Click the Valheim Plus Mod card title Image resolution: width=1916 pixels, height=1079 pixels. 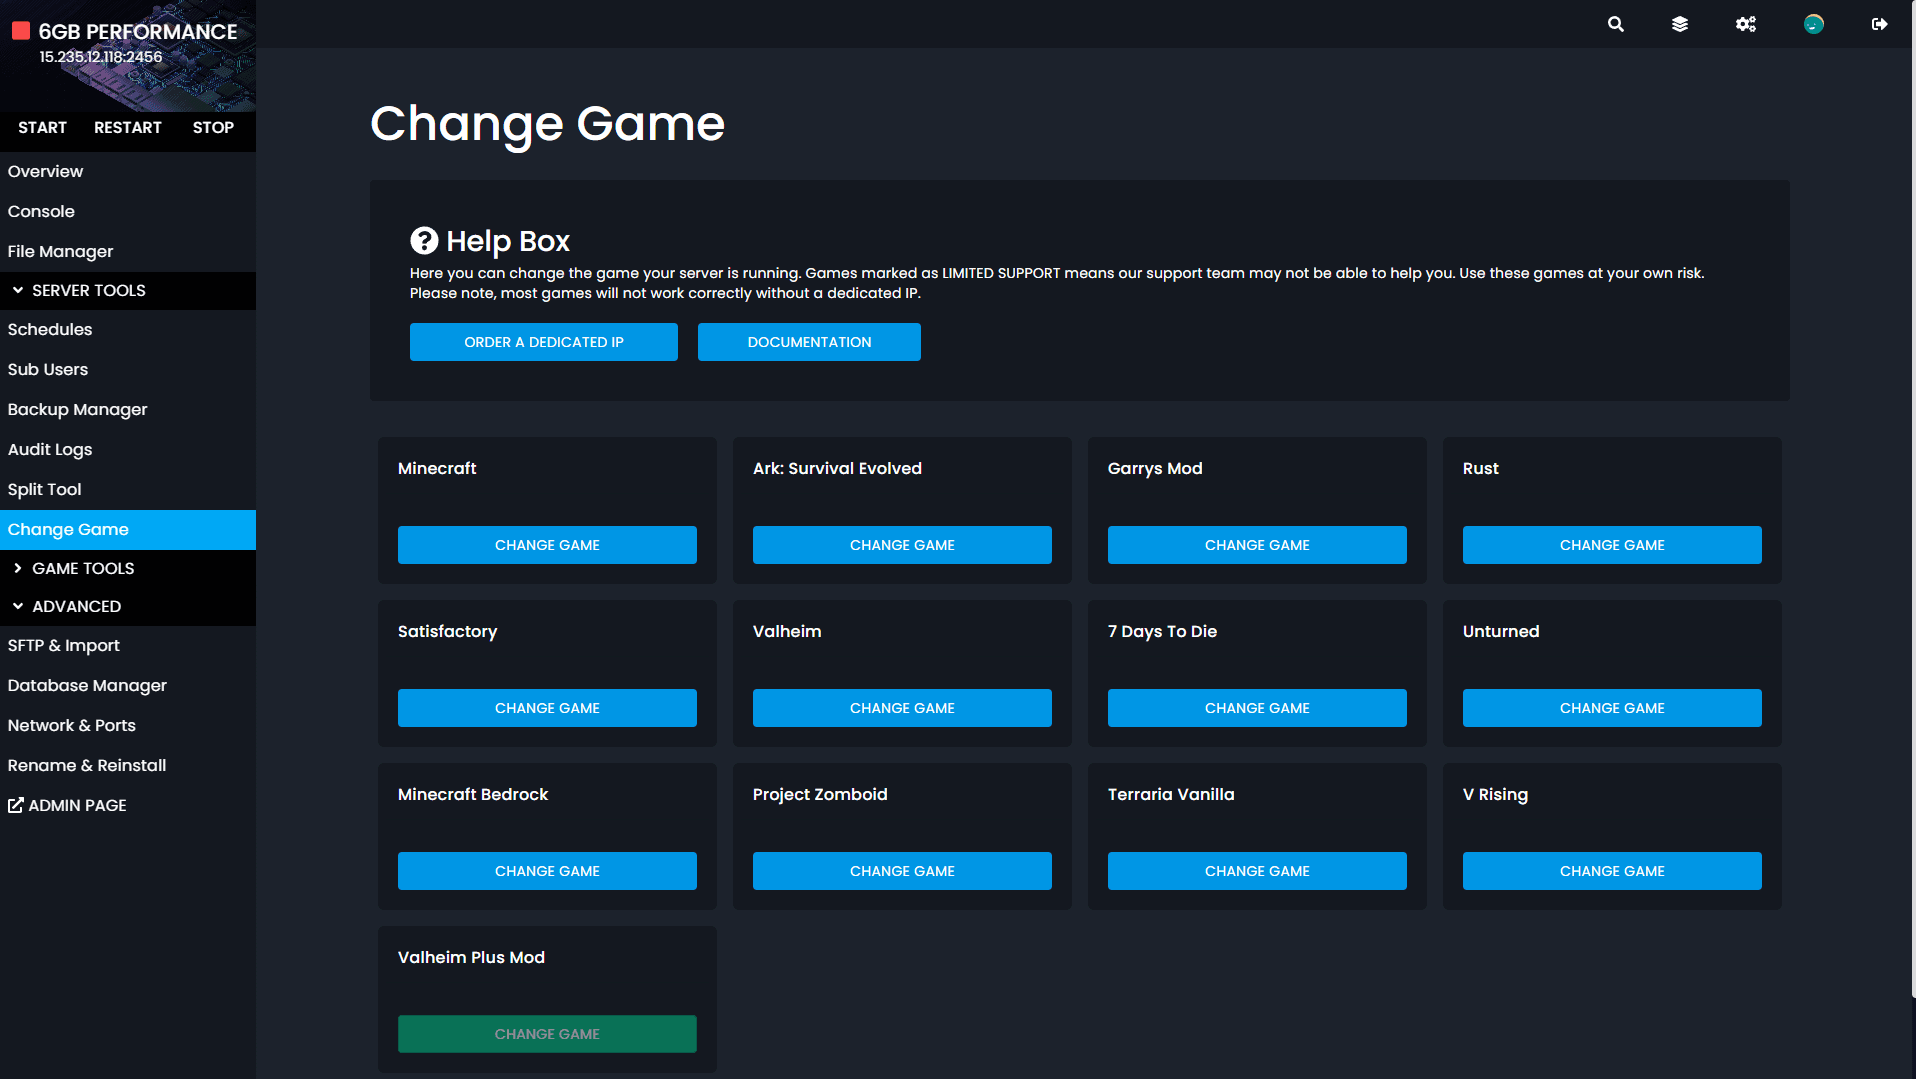click(471, 957)
